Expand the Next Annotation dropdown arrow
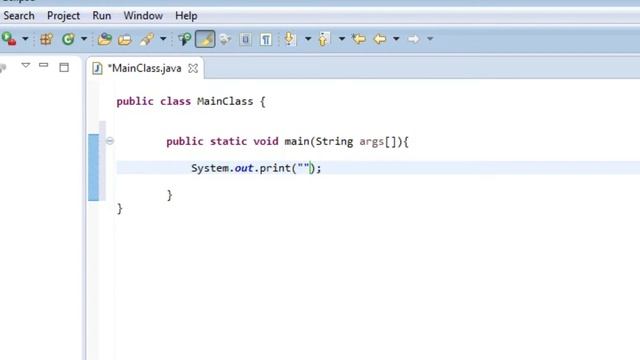The width and height of the screenshot is (640, 360). click(x=308, y=39)
